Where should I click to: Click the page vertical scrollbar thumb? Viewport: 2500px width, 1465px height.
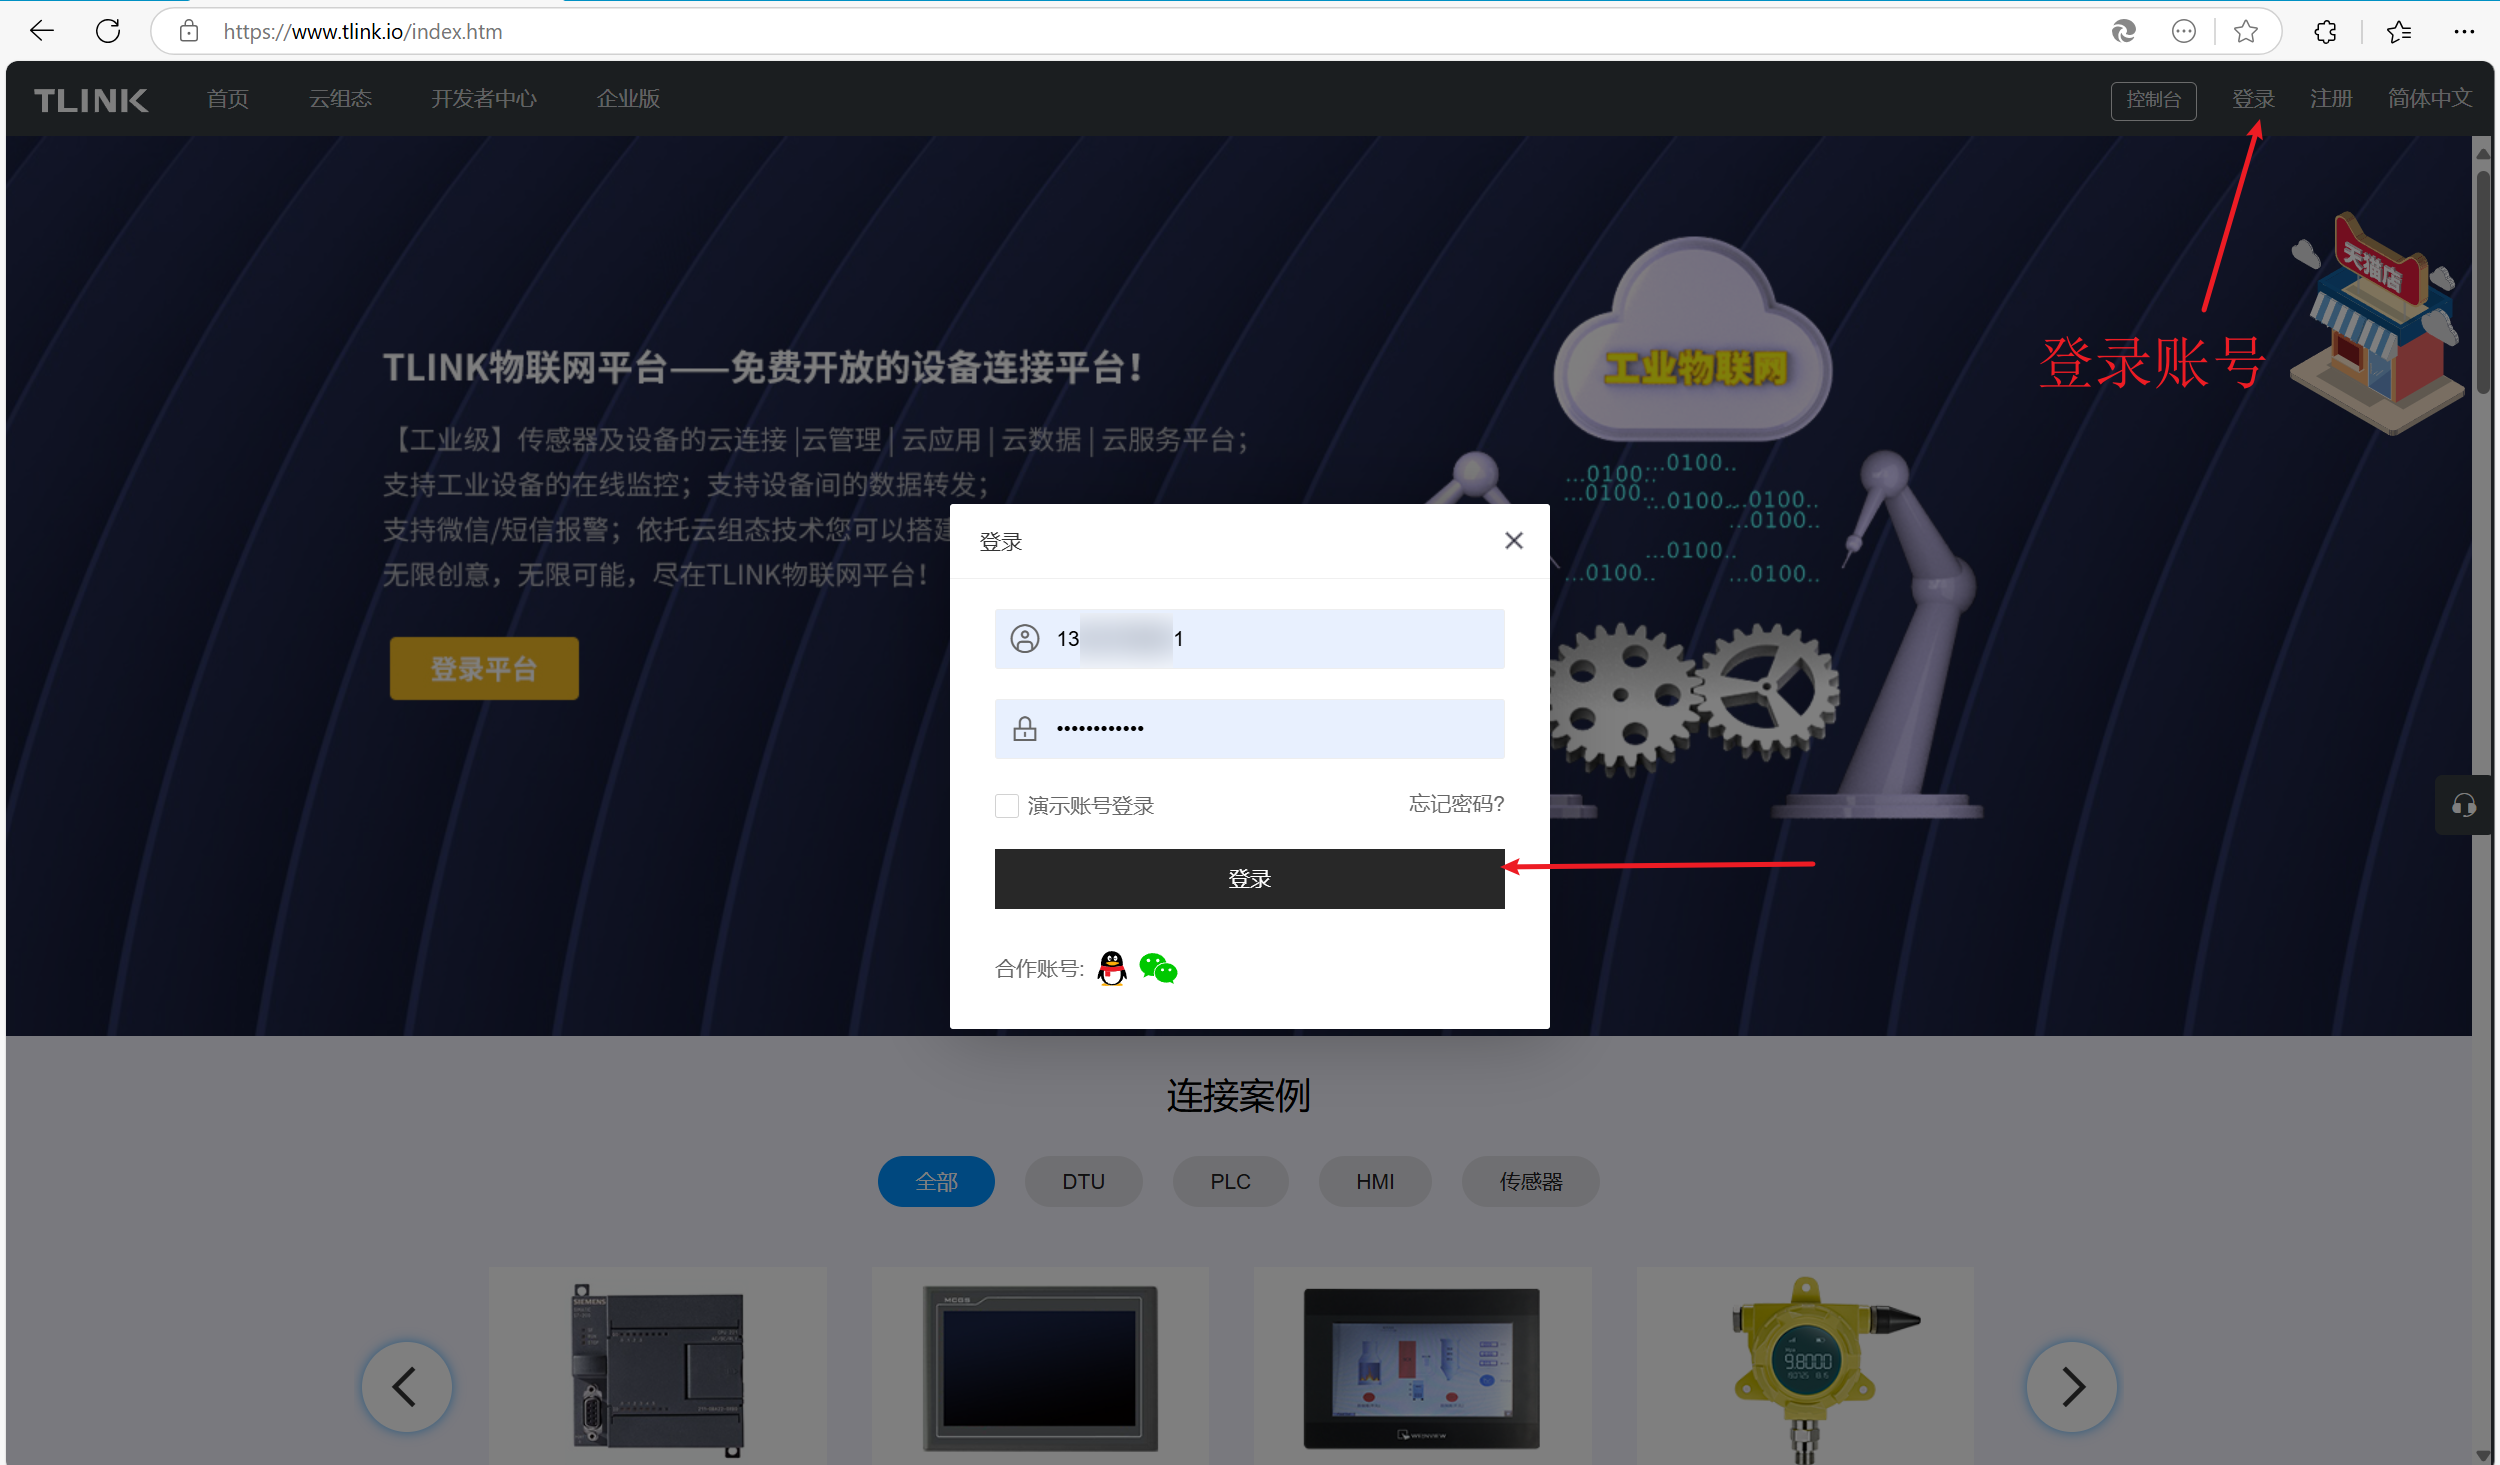click(2484, 282)
